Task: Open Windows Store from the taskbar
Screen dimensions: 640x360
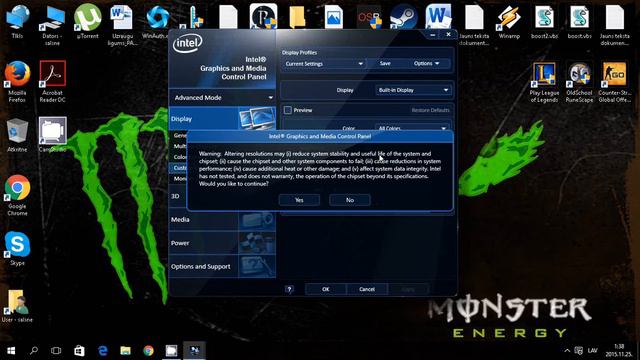Action: [79, 351]
